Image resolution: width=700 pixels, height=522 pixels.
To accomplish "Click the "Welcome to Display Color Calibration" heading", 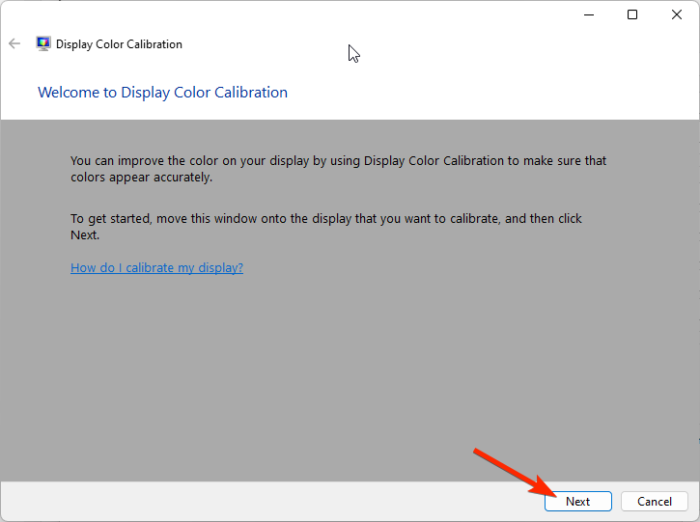I will (162, 92).
